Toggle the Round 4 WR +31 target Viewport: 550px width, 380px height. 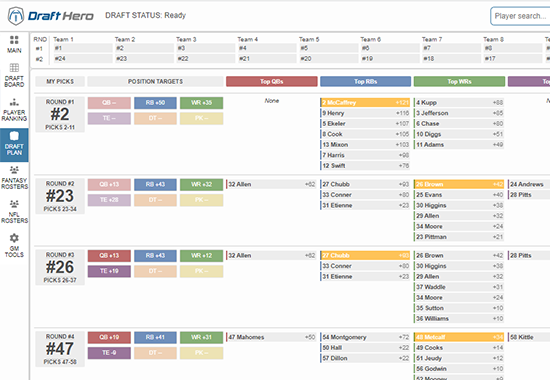tap(201, 338)
